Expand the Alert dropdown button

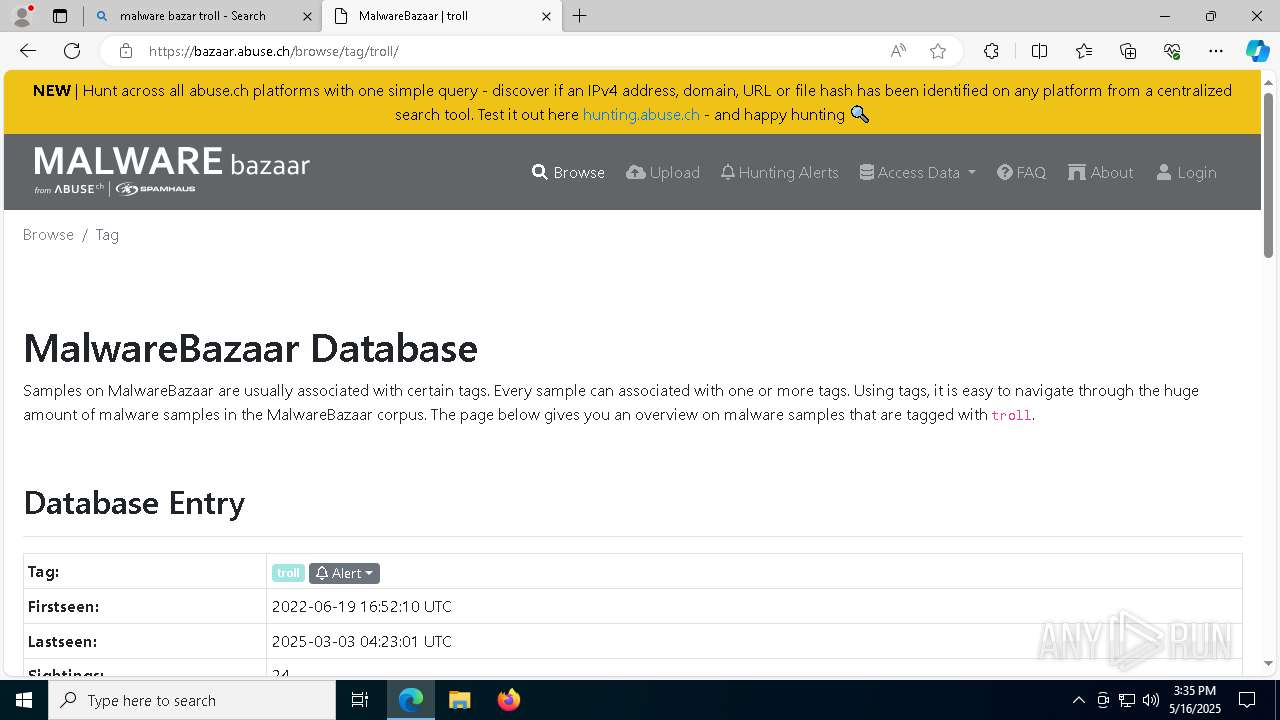[344, 573]
